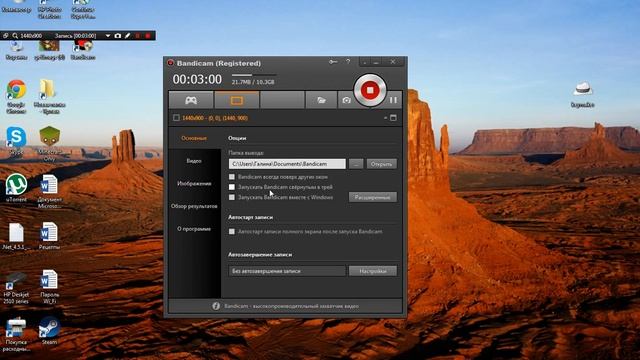Image resolution: width=640 pixels, height=360 pixels.
Task: Take a screenshot with Bandicam camera icon
Action: coord(346,100)
